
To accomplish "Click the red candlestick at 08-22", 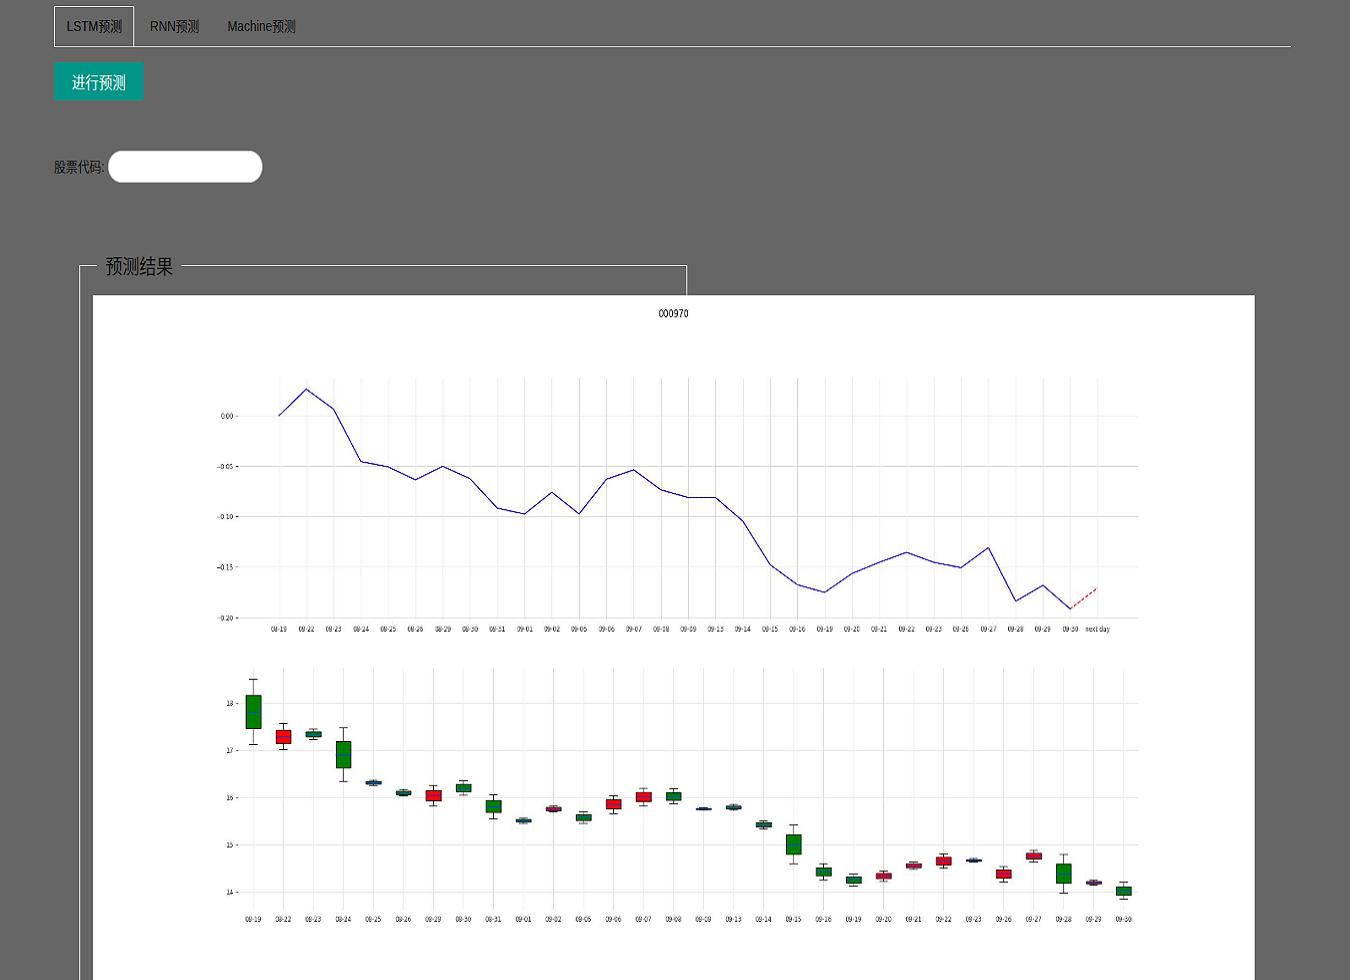I will click(x=283, y=737).
